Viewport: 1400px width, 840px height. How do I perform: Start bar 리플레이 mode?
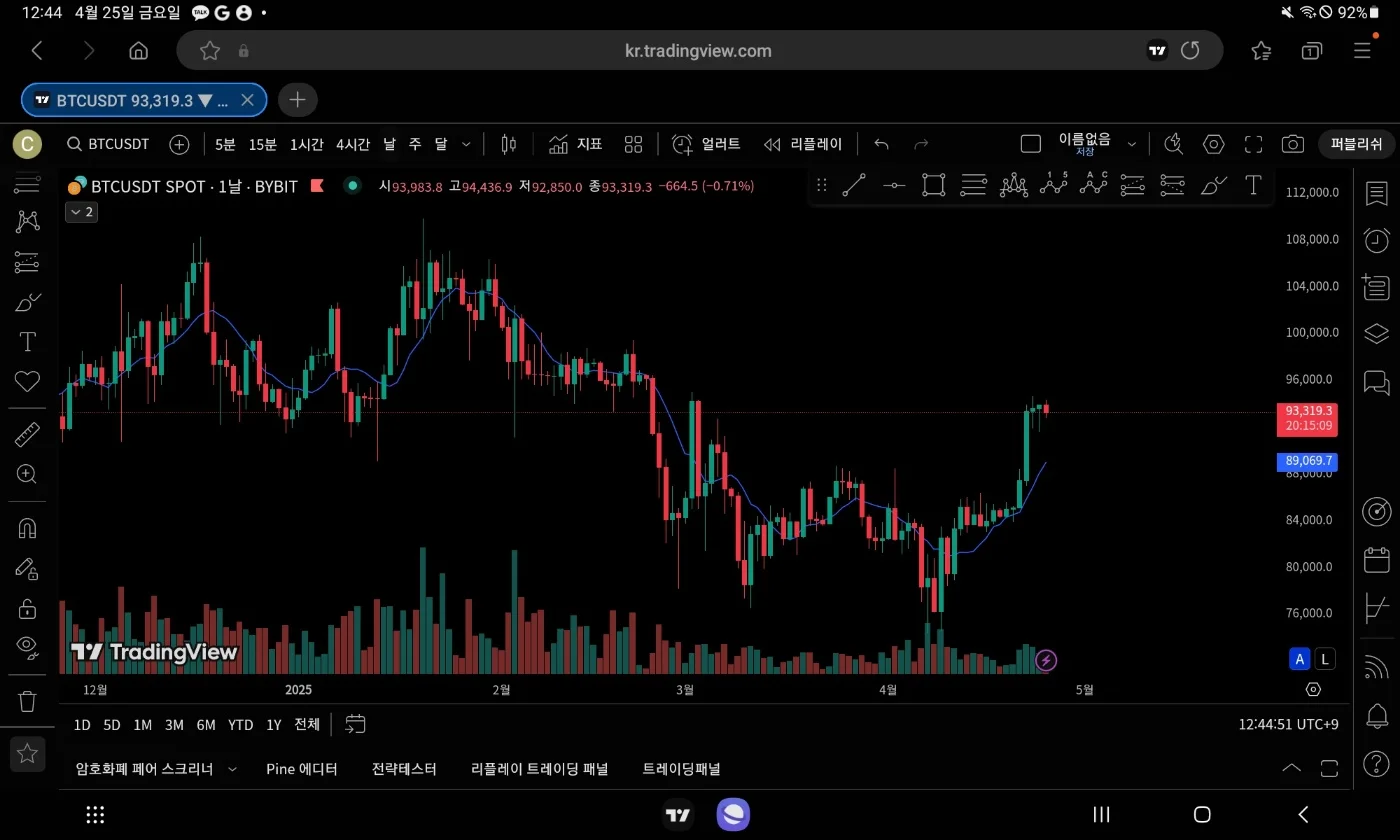[803, 144]
